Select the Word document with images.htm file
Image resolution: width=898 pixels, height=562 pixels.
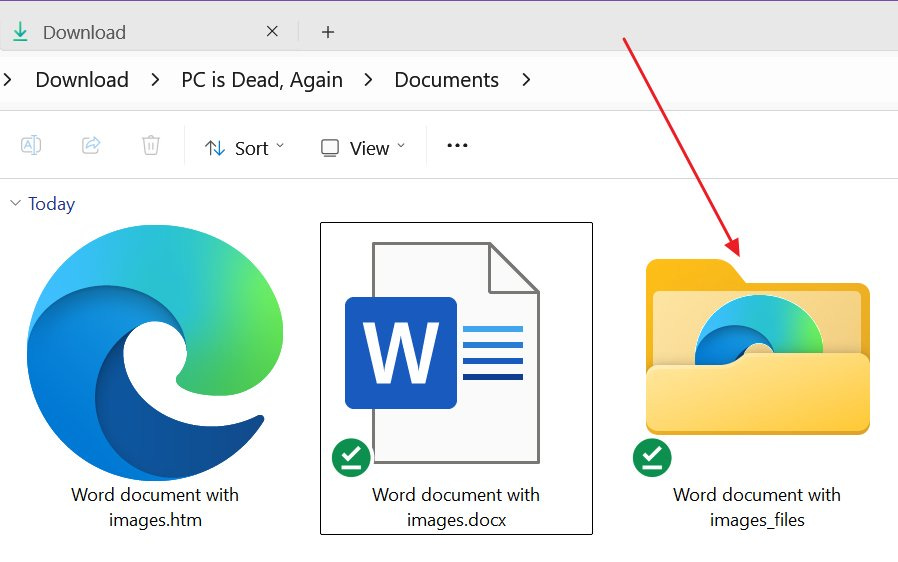(x=155, y=378)
